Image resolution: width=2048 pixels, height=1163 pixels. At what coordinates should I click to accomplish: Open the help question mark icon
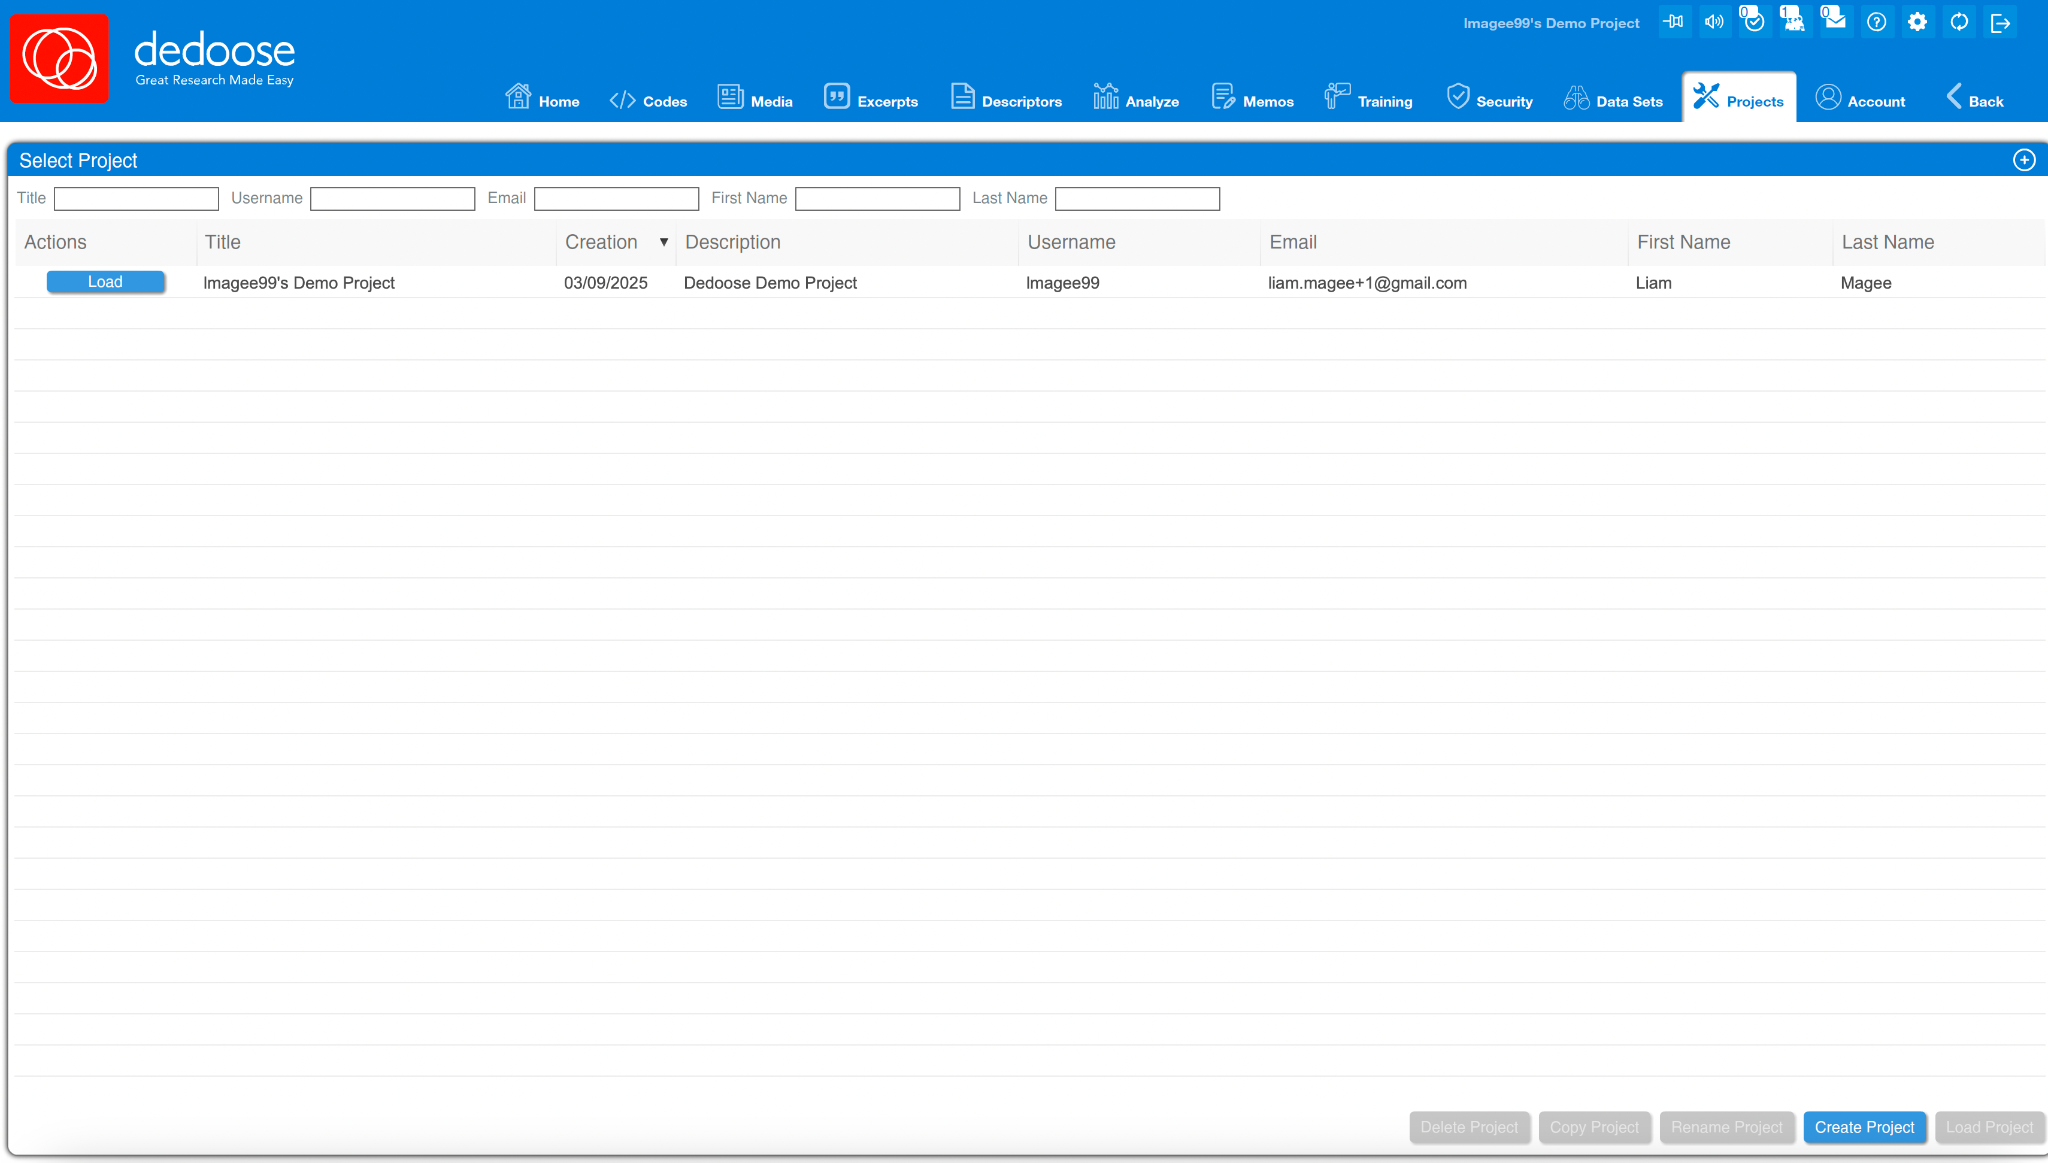pyautogui.click(x=1877, y=22)
